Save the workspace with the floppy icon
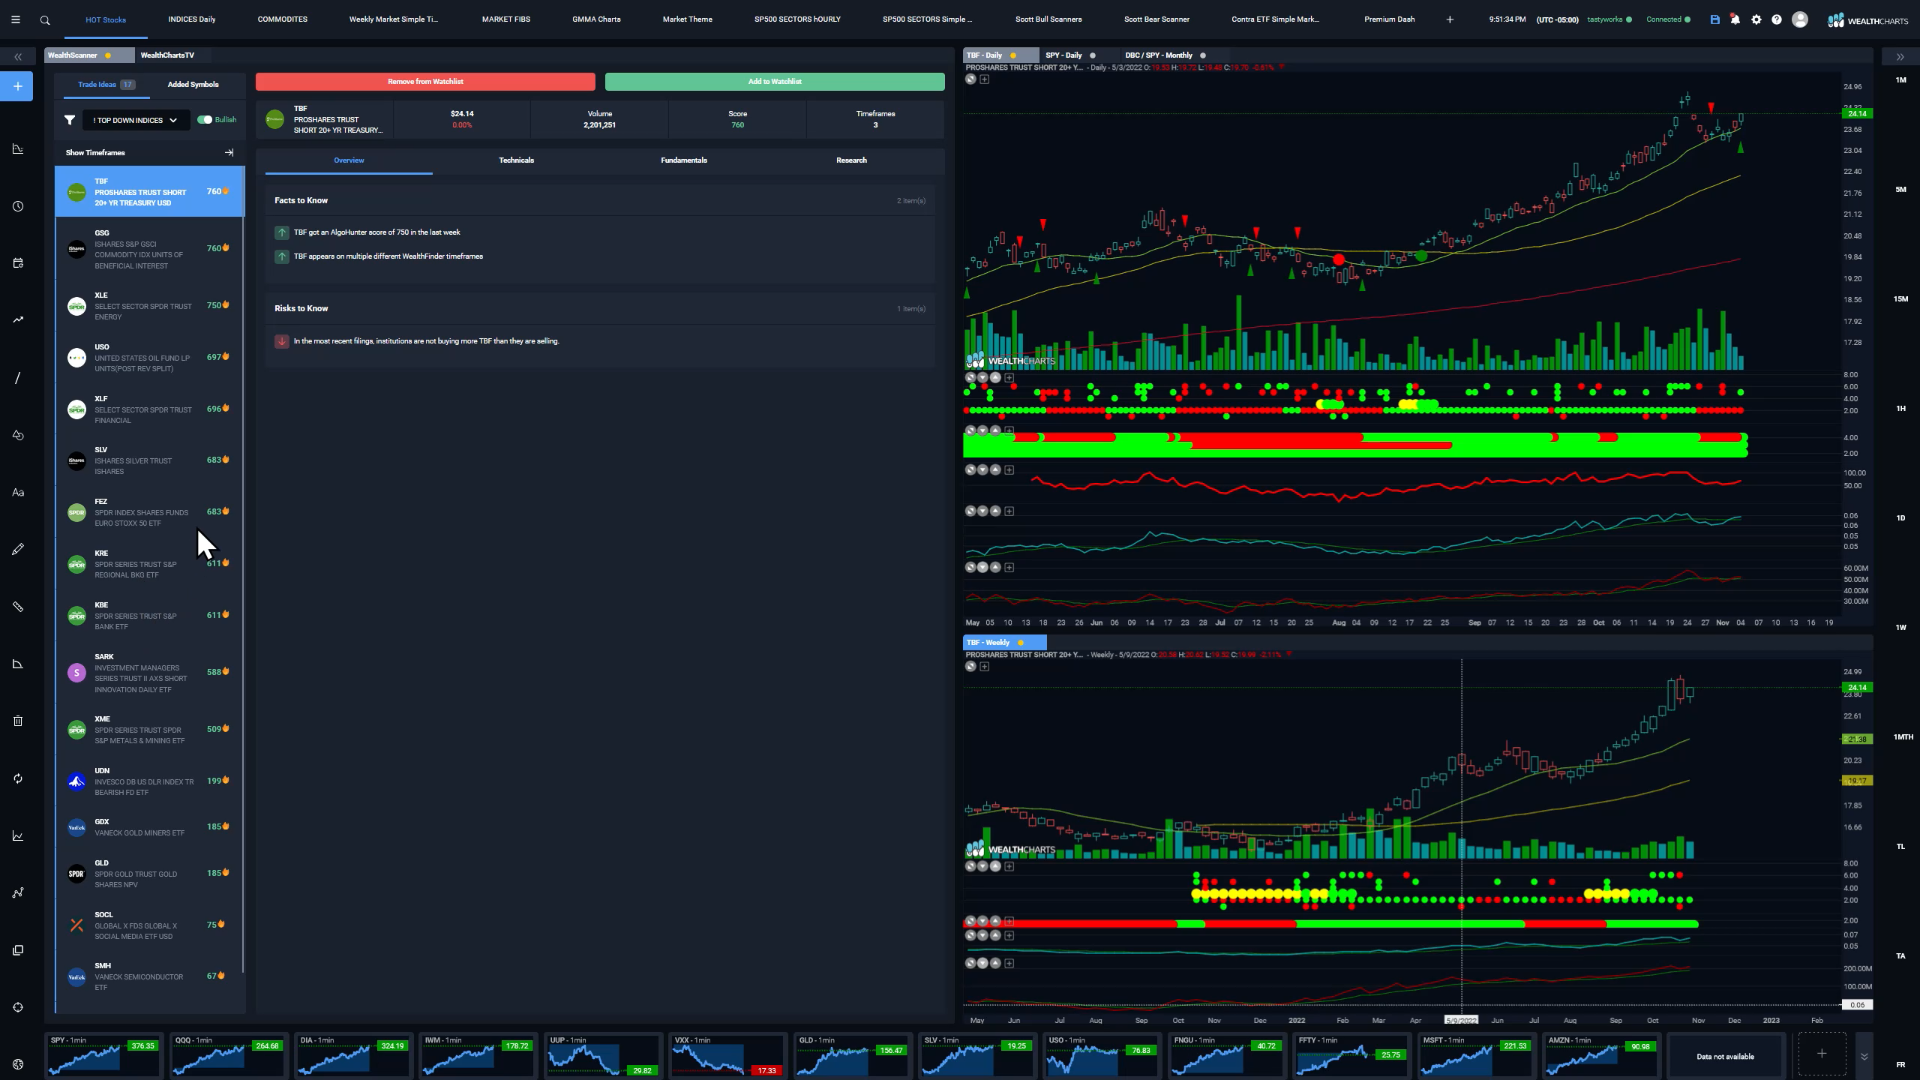This screenshot has height=1080, width=1920. point(1715,19)
